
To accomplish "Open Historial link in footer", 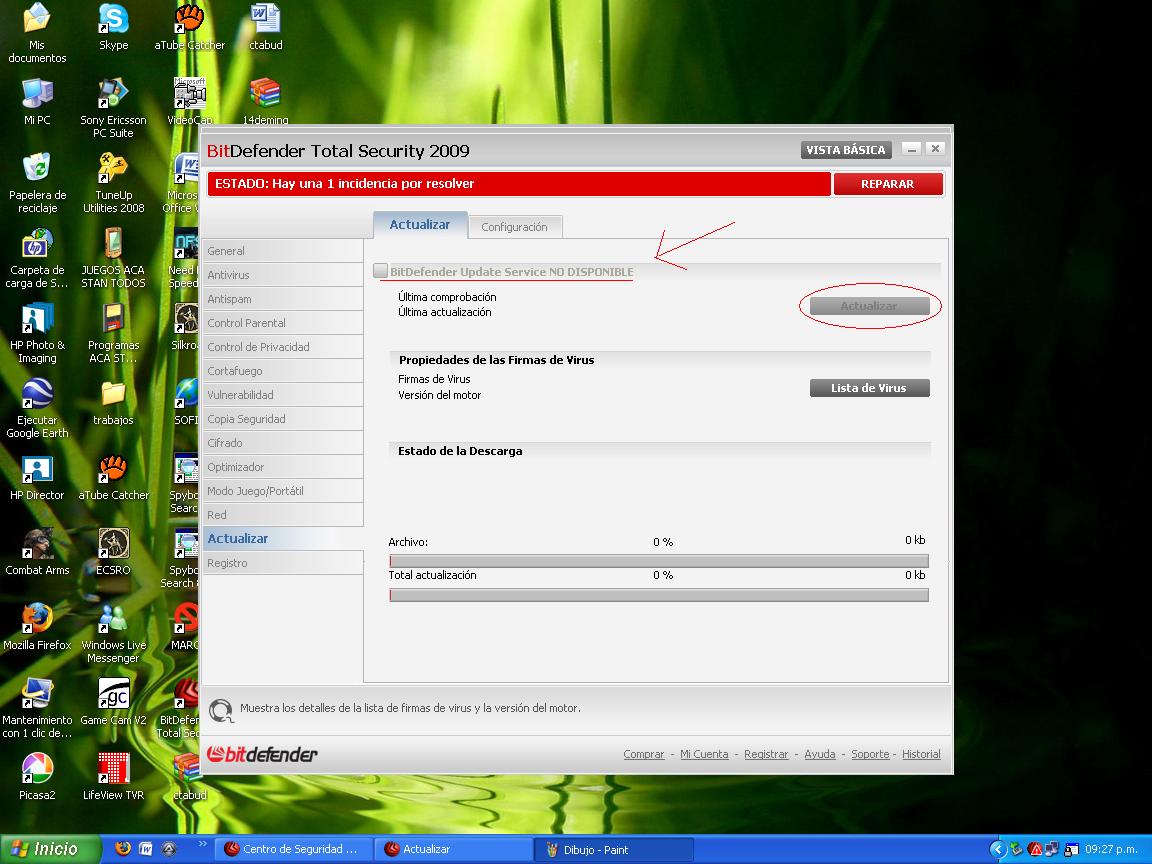I will 921,754.
